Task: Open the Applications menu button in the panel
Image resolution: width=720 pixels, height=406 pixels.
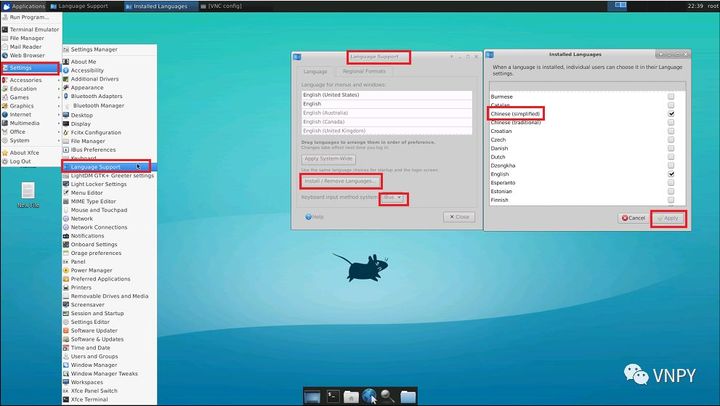Action: coord(24,6)
